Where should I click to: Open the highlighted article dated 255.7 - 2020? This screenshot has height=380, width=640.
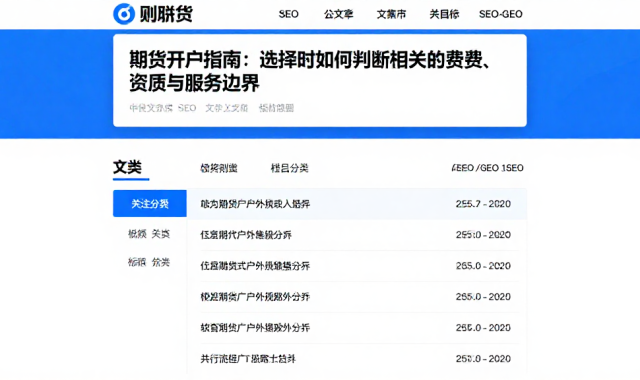coord(357,204)
